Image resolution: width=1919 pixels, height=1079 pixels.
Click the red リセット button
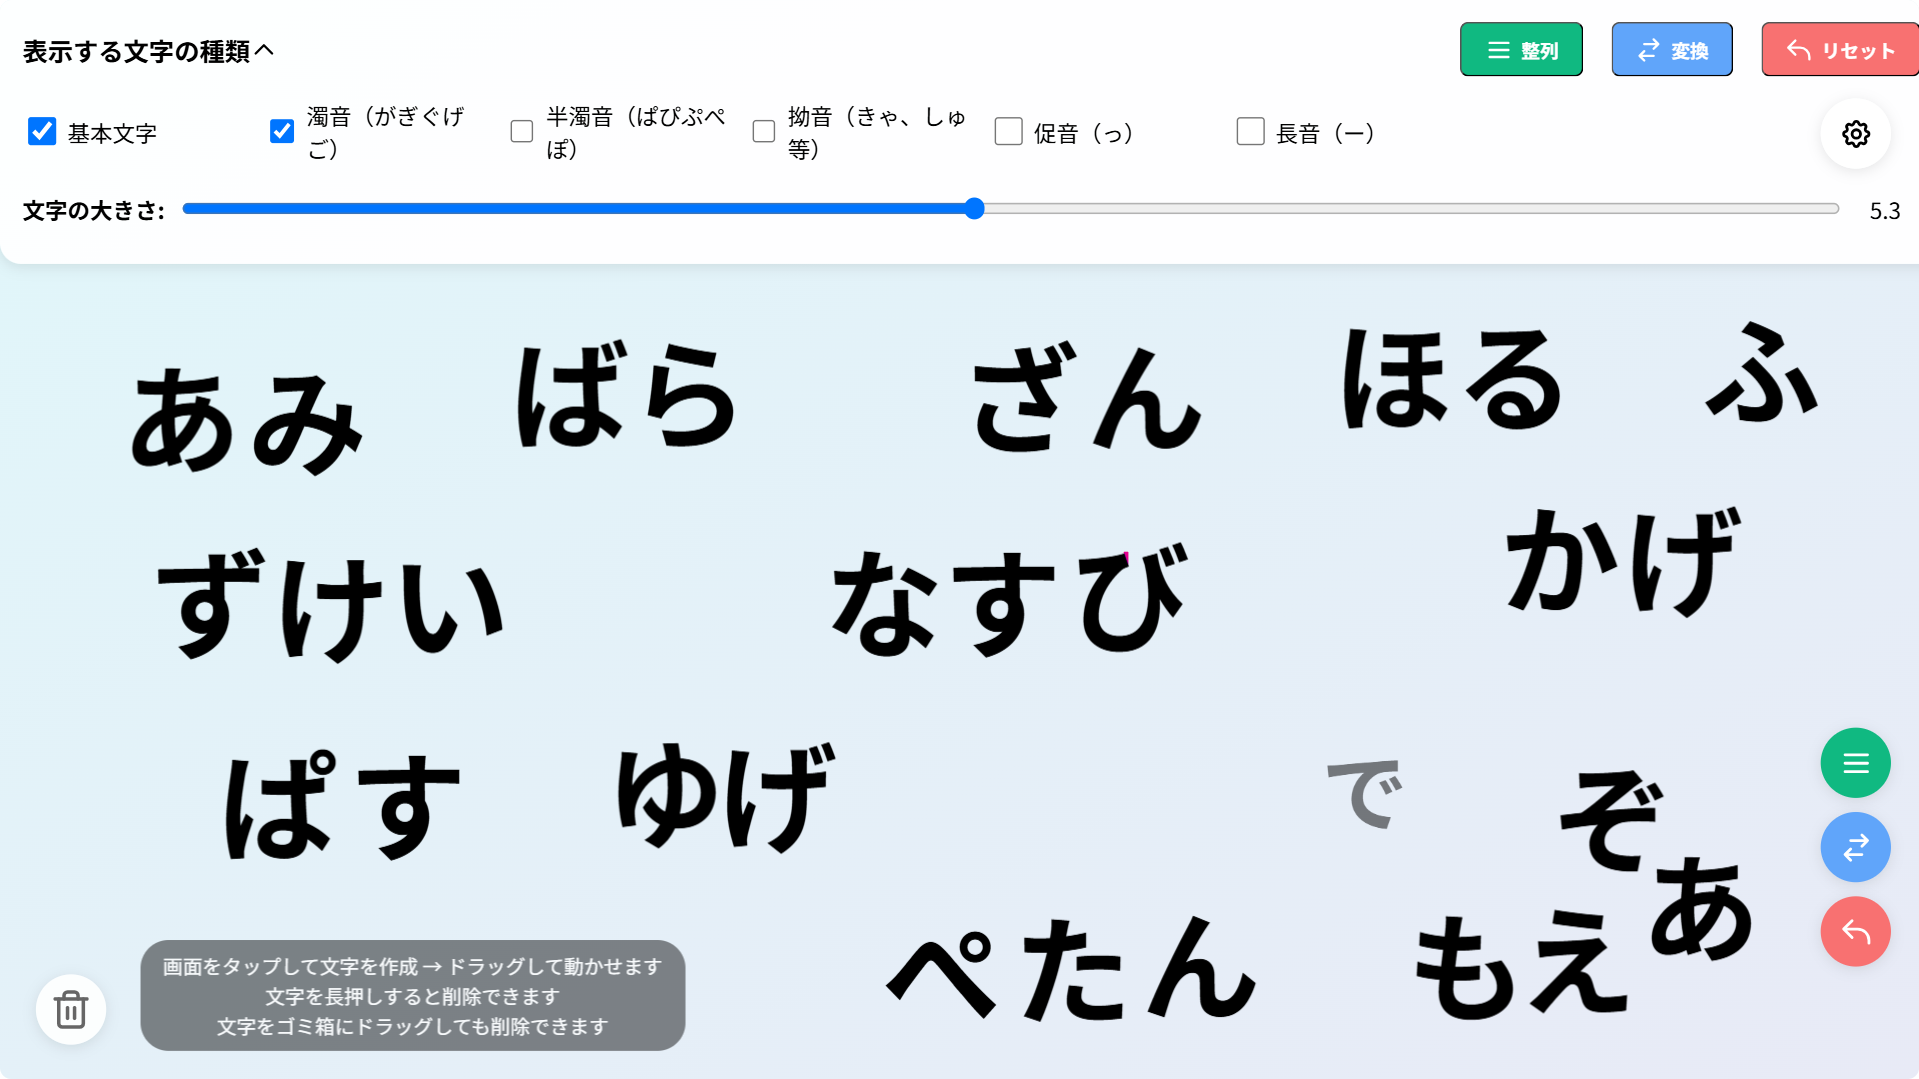[1840, 50]
